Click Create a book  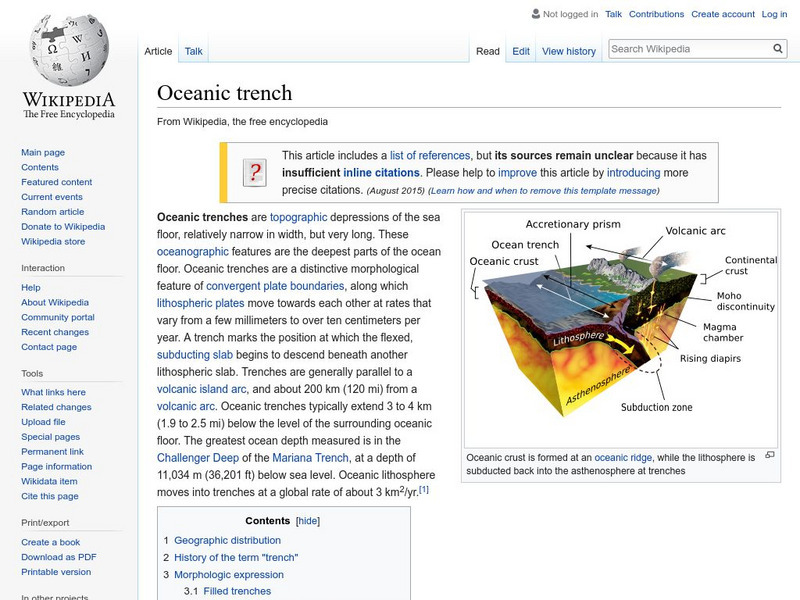click(51, 542)
